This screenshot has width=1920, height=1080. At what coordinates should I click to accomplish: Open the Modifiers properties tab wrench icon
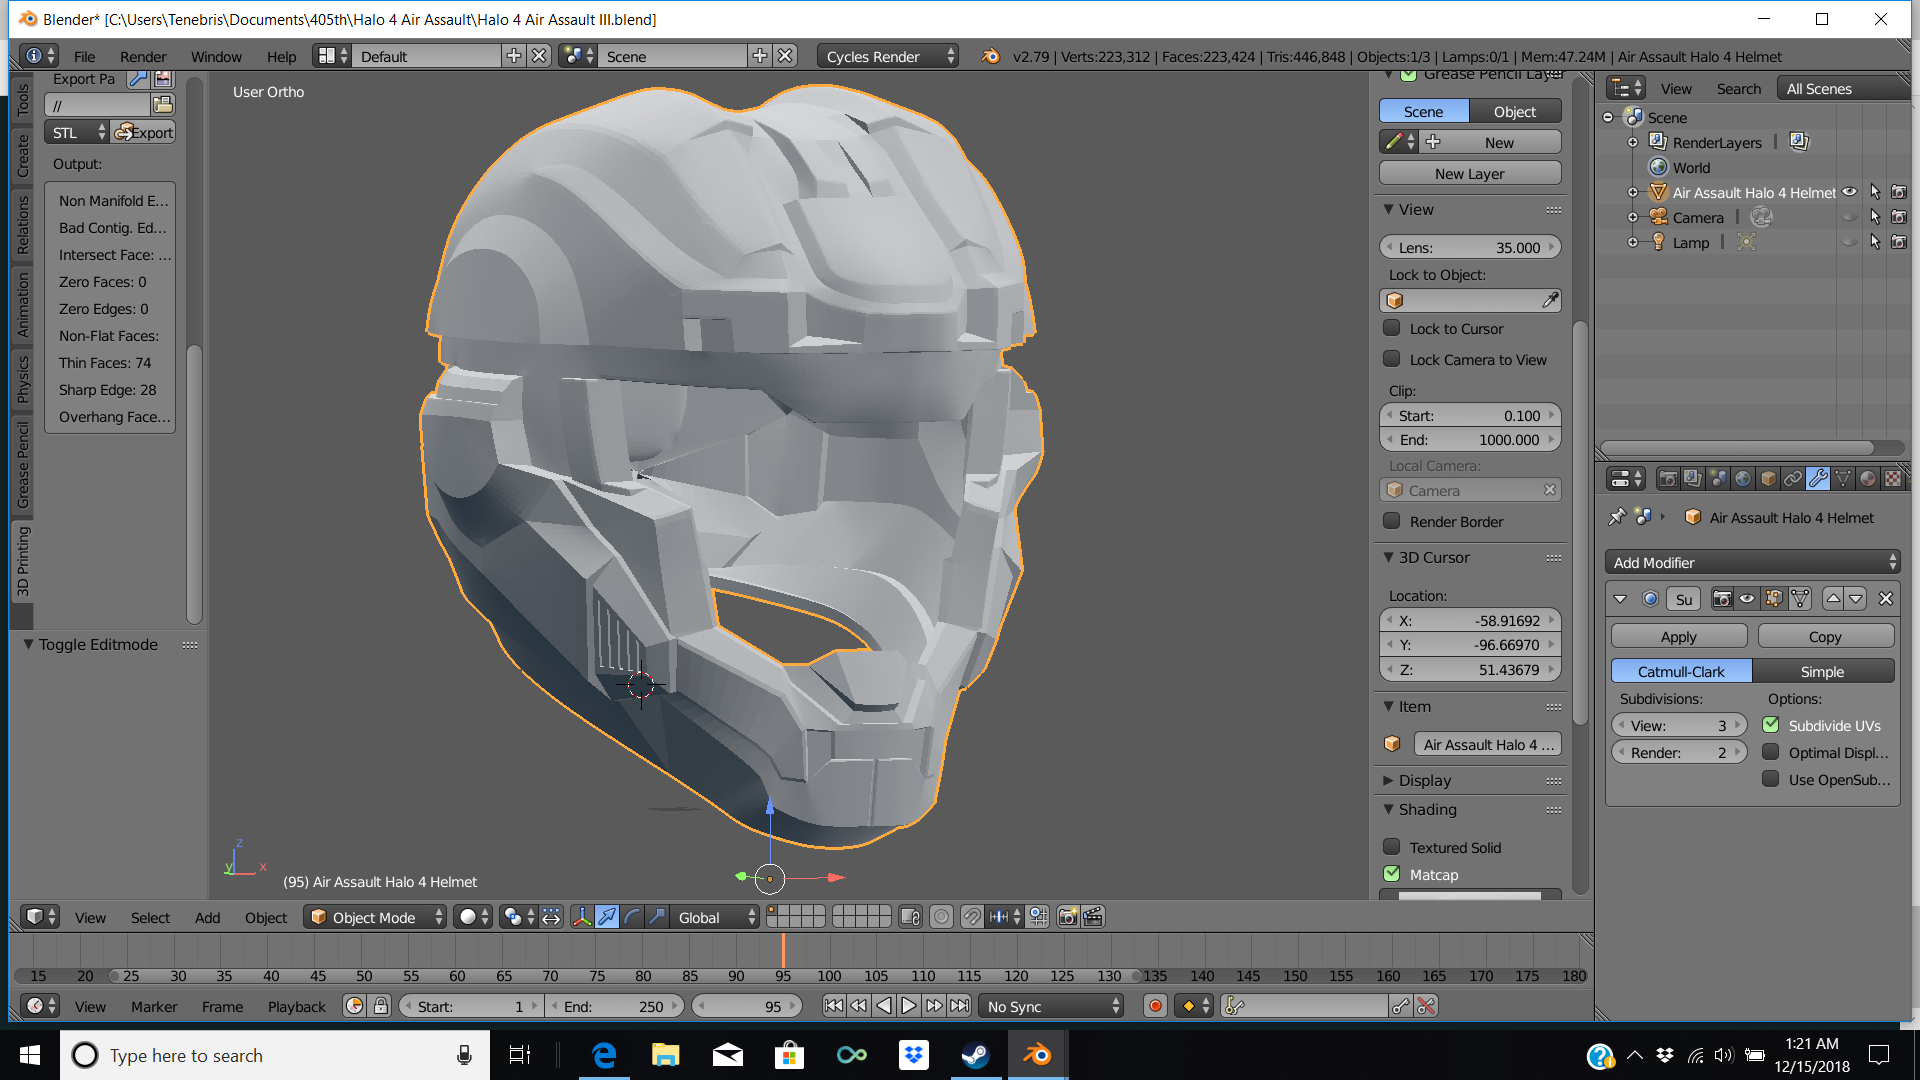click(1818, 479)
